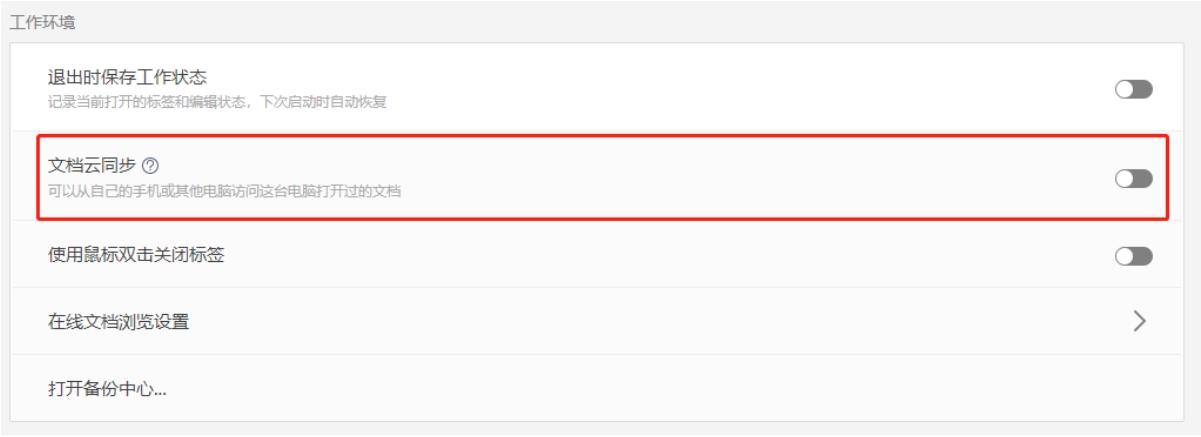Enable 退出时保存工作状态 switch
This screenshot has height=437, width=1201.
1133,90
